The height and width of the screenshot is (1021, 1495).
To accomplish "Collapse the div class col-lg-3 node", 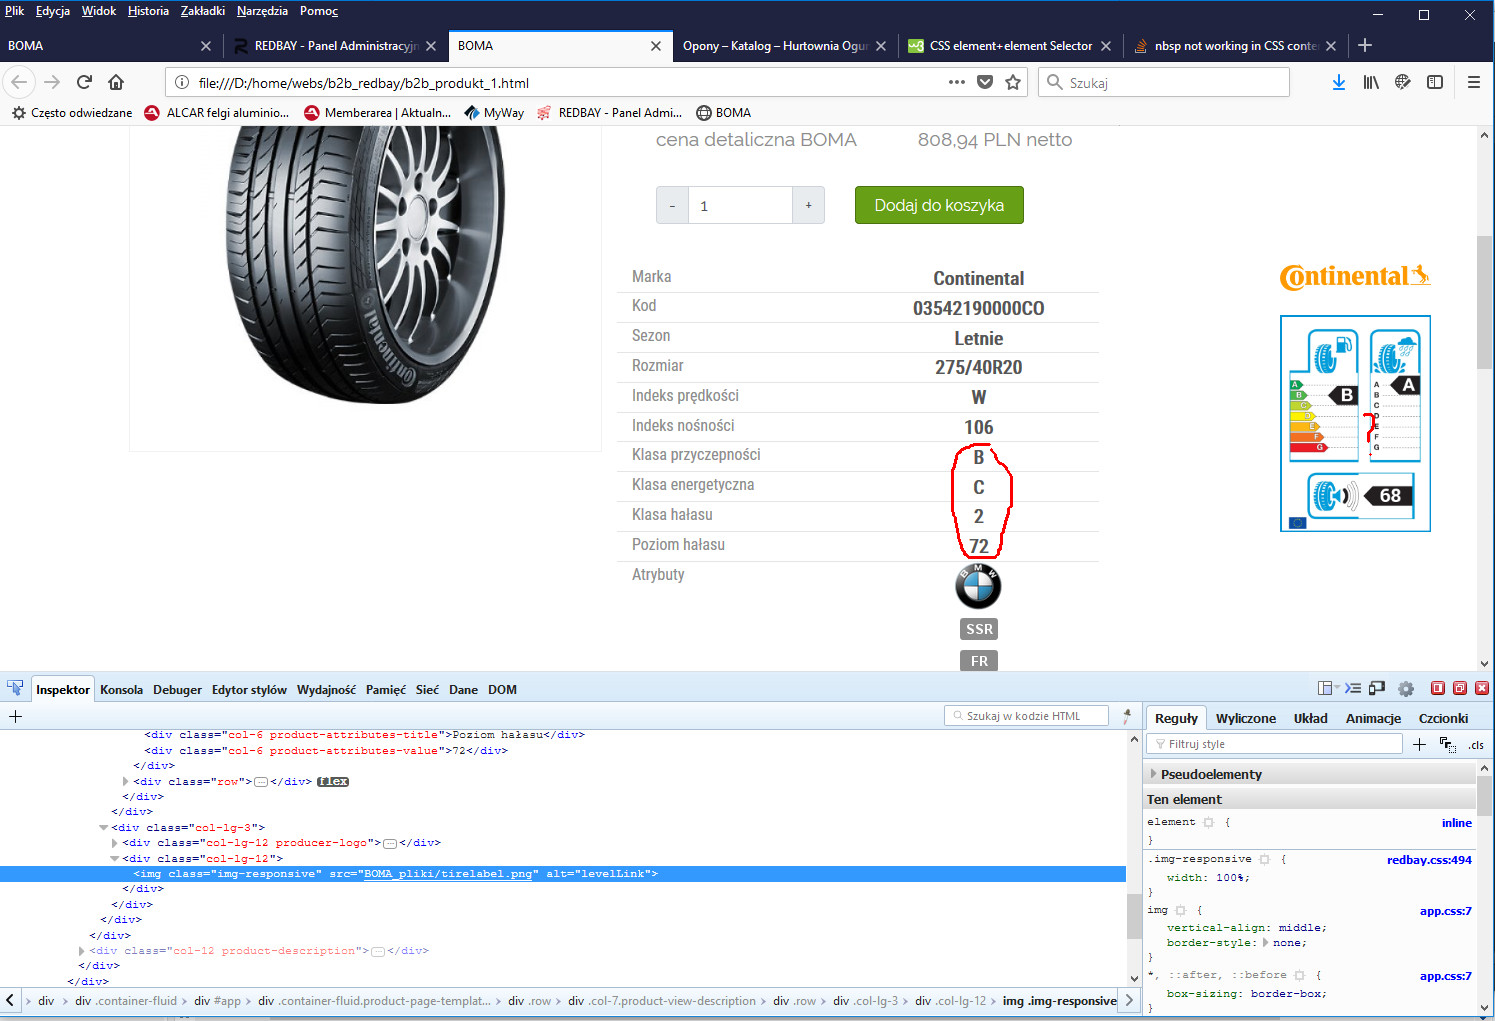I will pyautogui.click(x=104, y=827).
